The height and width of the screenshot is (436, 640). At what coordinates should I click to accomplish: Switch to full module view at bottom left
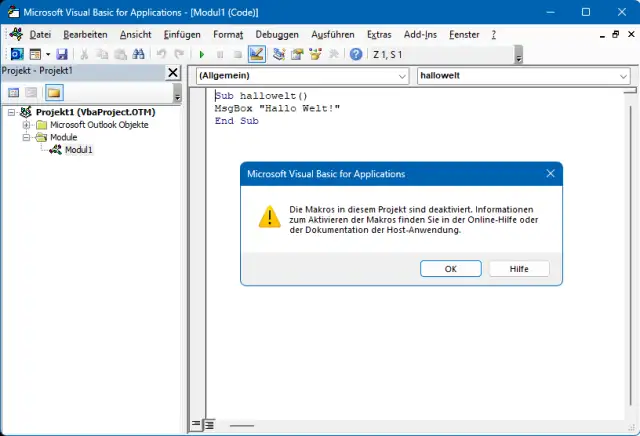pos(209,425)
